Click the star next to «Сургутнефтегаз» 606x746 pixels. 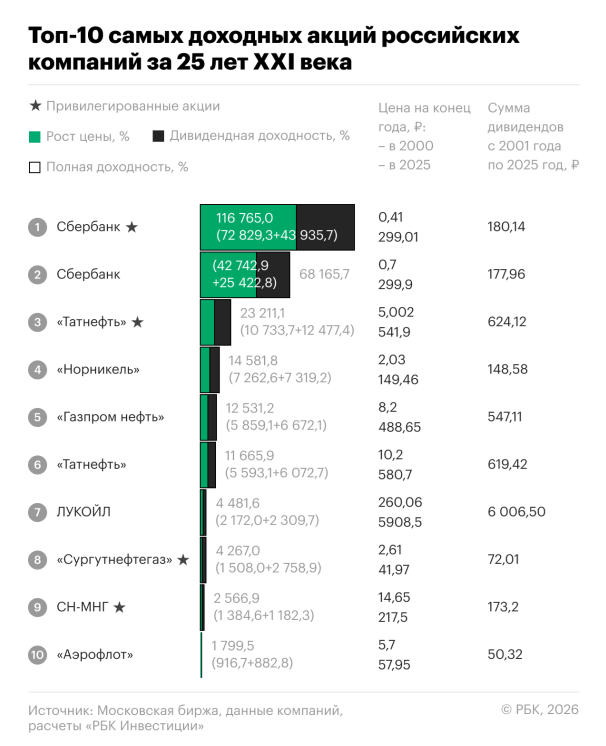[183, 559]
